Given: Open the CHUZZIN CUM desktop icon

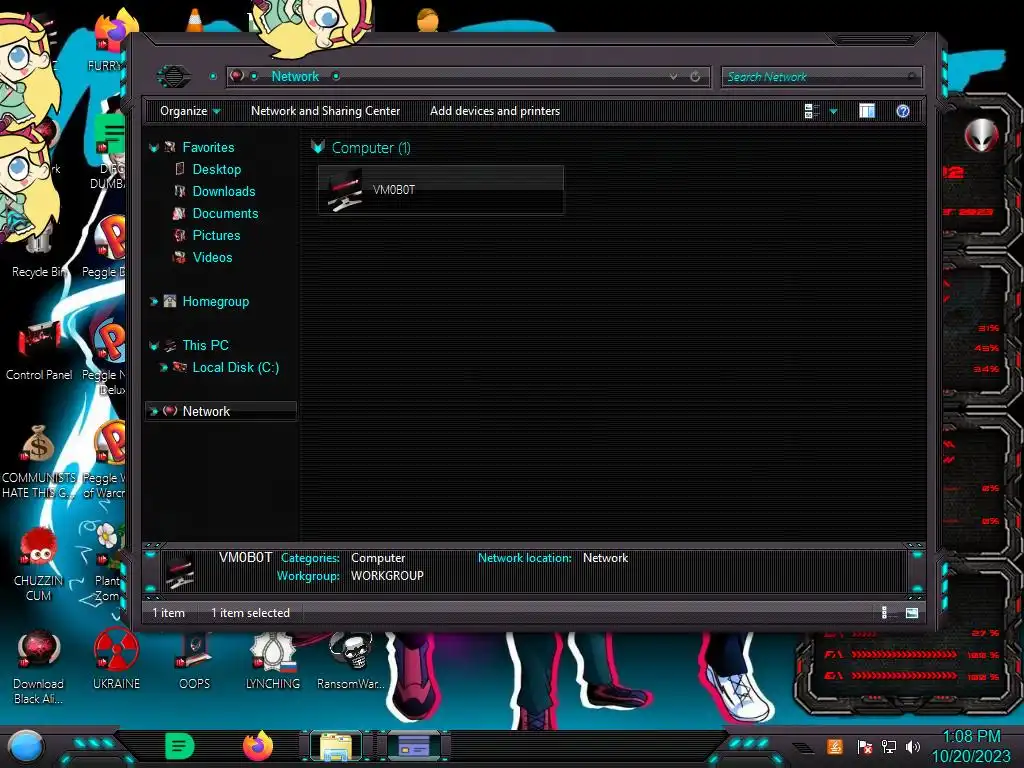Looking at the screenshot, I should [x=39, y=565].
